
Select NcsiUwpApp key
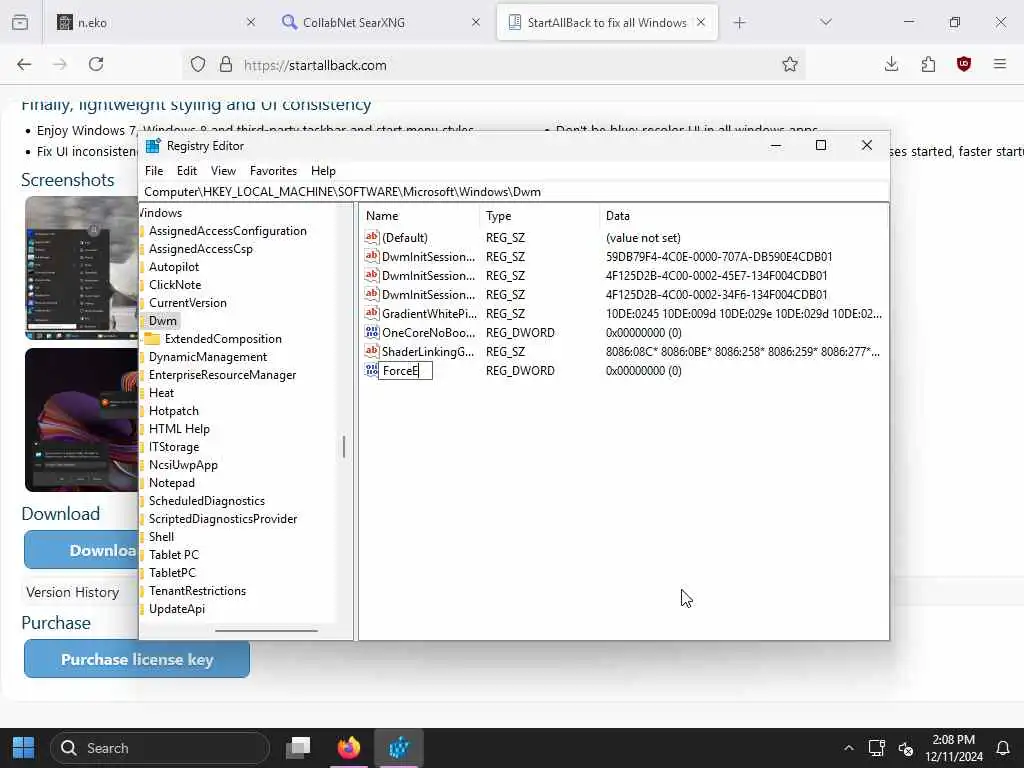point(183,465)
